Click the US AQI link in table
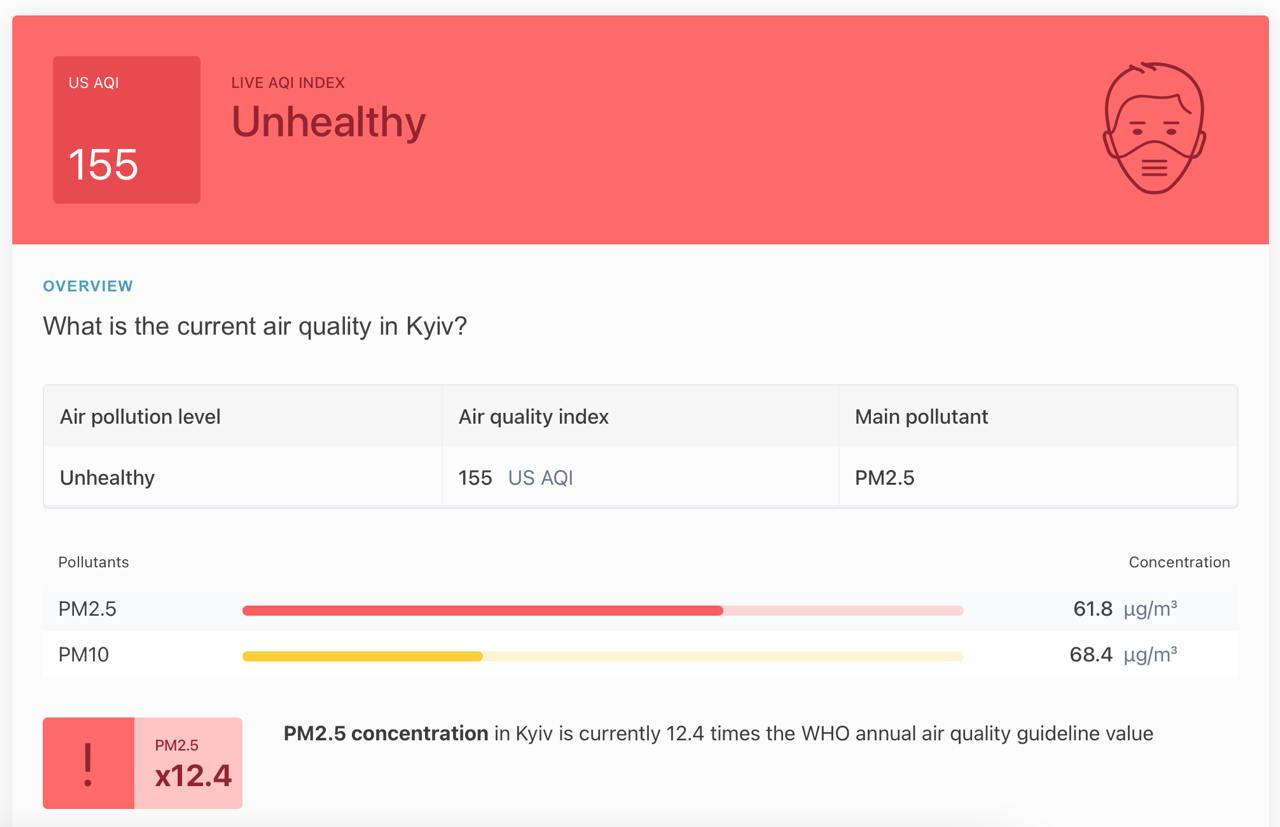 [540, 478]
